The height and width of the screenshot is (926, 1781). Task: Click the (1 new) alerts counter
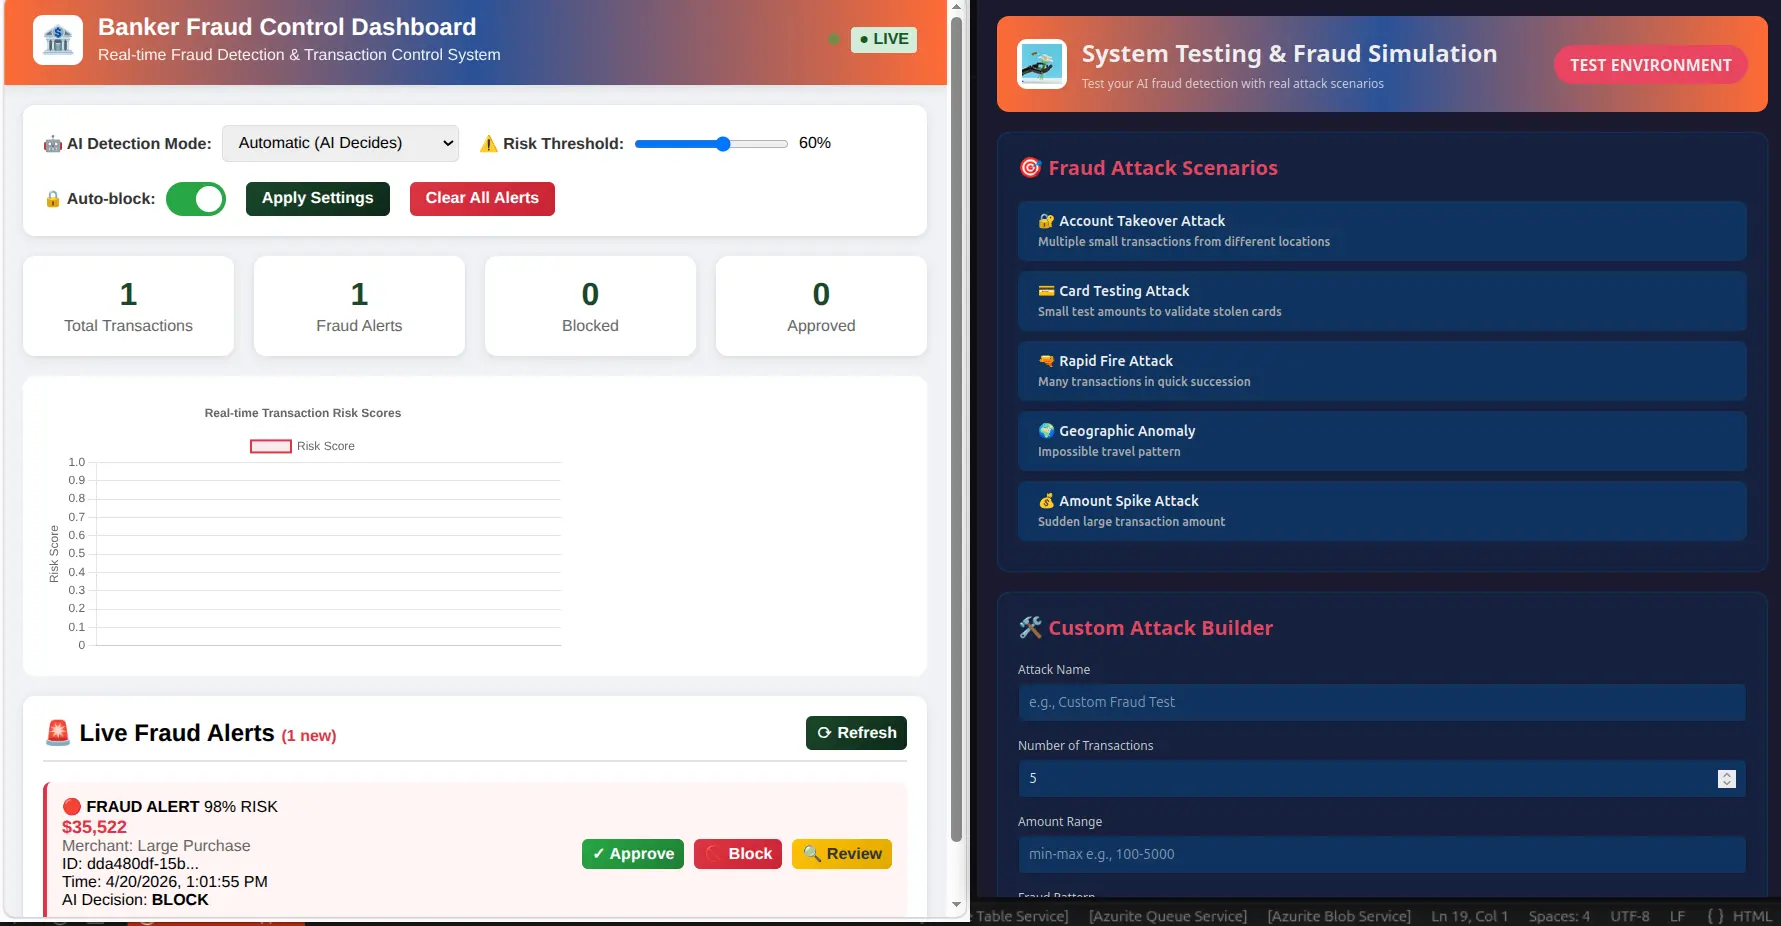[309, 736]
